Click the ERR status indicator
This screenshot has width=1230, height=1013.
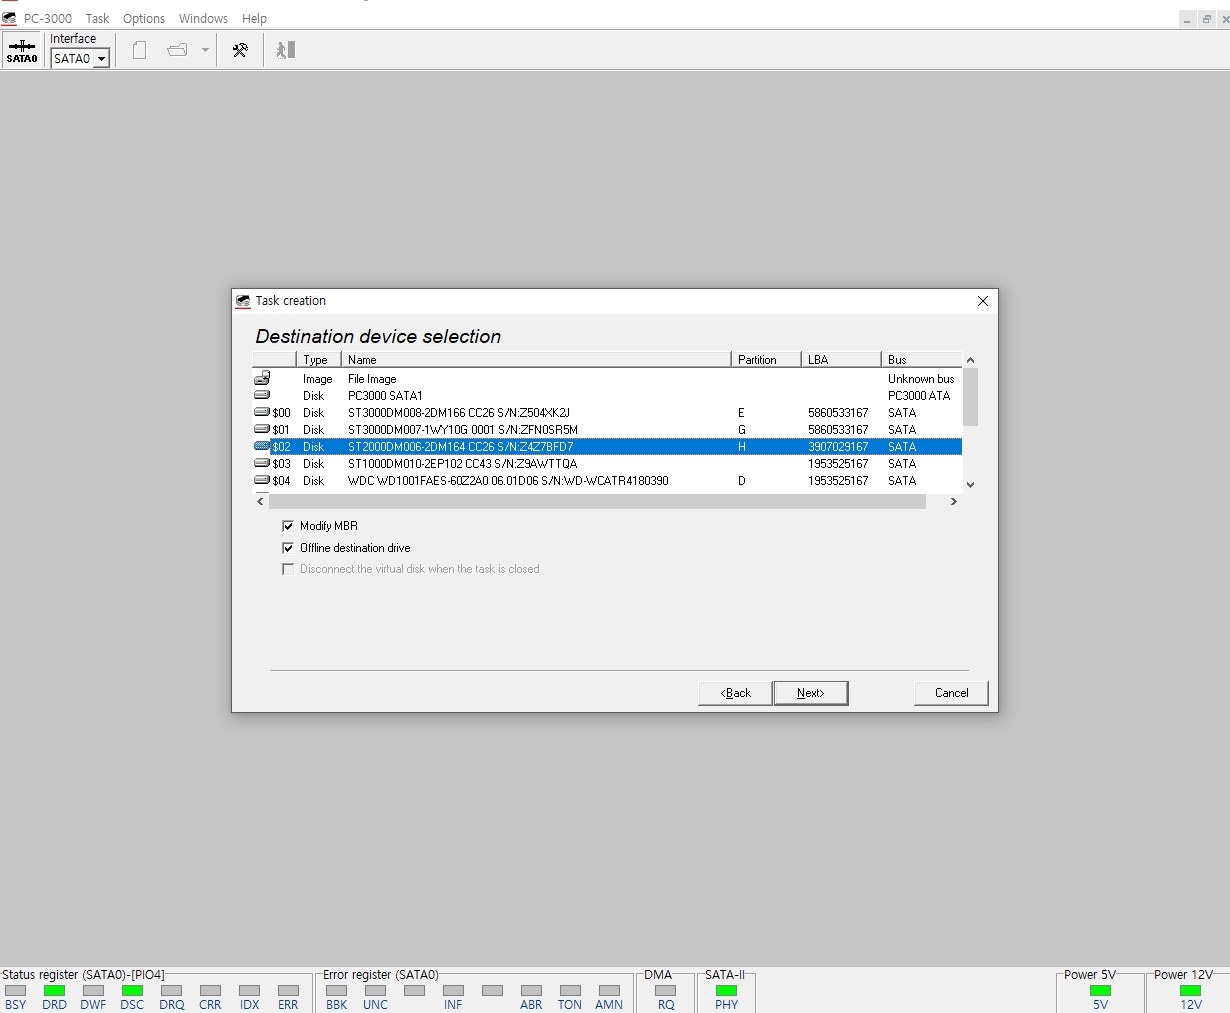pyautogui.click(x=288, y=991)
